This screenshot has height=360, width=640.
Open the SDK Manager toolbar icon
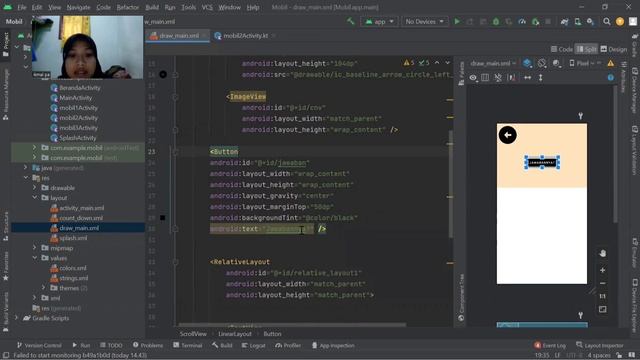(x=591, y=22)
